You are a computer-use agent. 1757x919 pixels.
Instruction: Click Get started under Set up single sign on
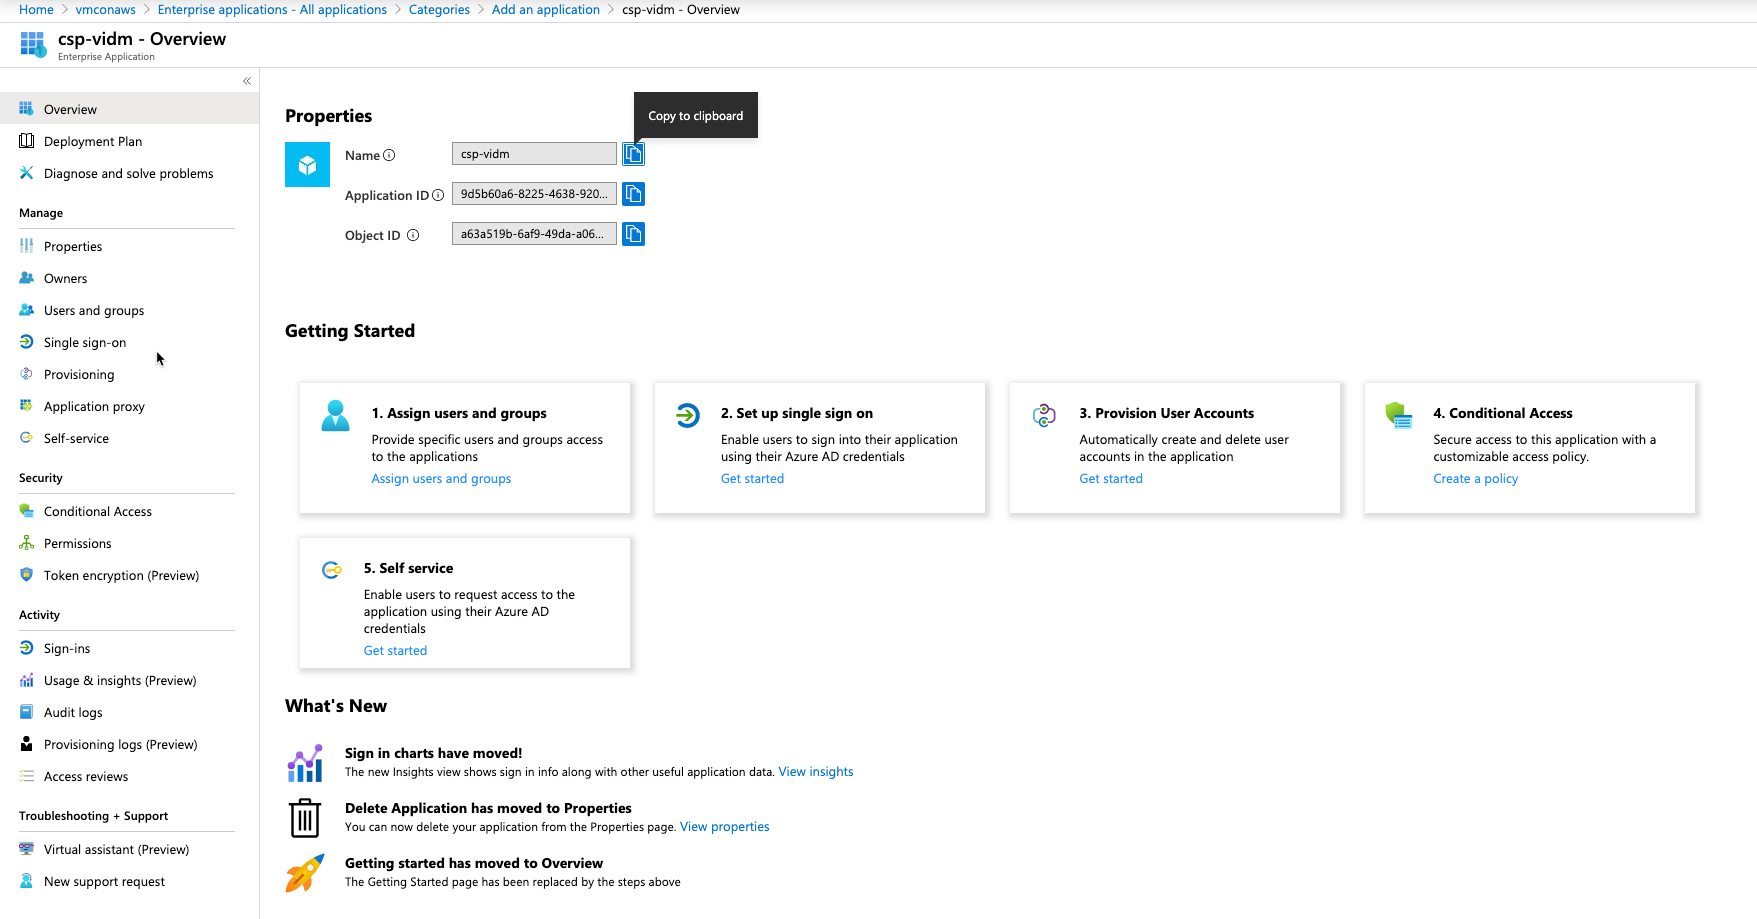(752, 479)
